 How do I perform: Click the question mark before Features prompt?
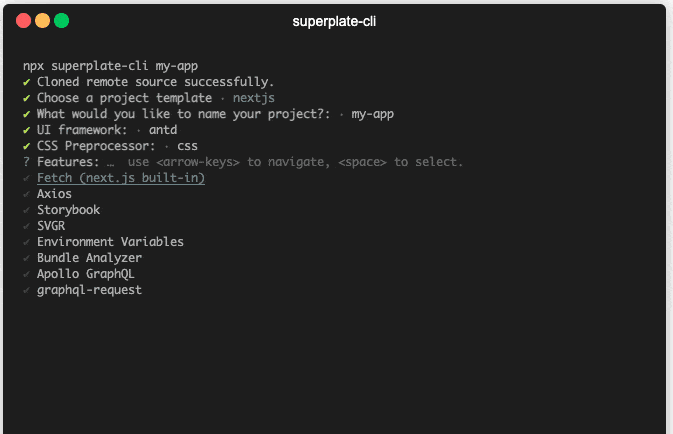click(x=27, y=162)
